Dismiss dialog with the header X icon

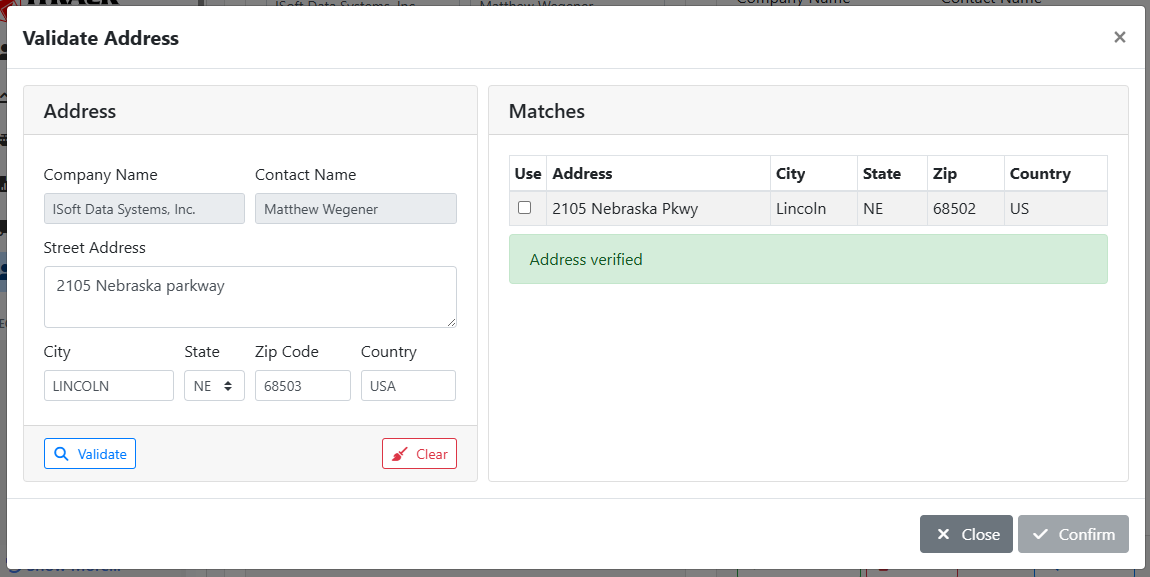click(1119, 38)
